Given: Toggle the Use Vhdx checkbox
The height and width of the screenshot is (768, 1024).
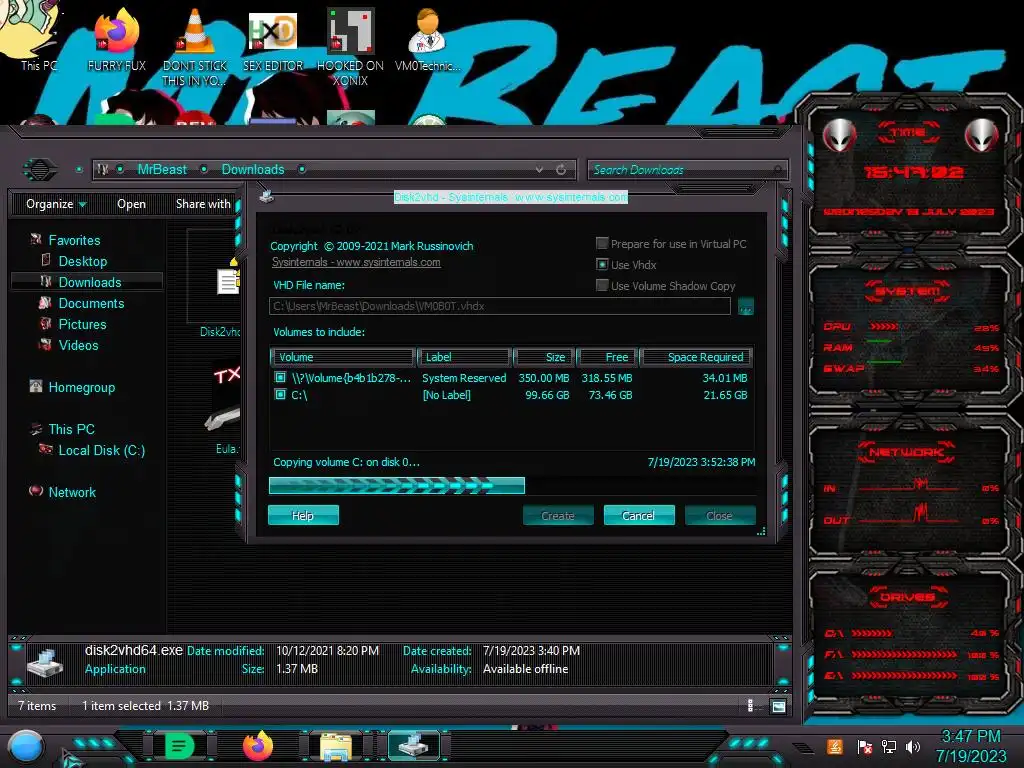Looking at the screenshot, I should pyautogui.click(x=602, y=264).
